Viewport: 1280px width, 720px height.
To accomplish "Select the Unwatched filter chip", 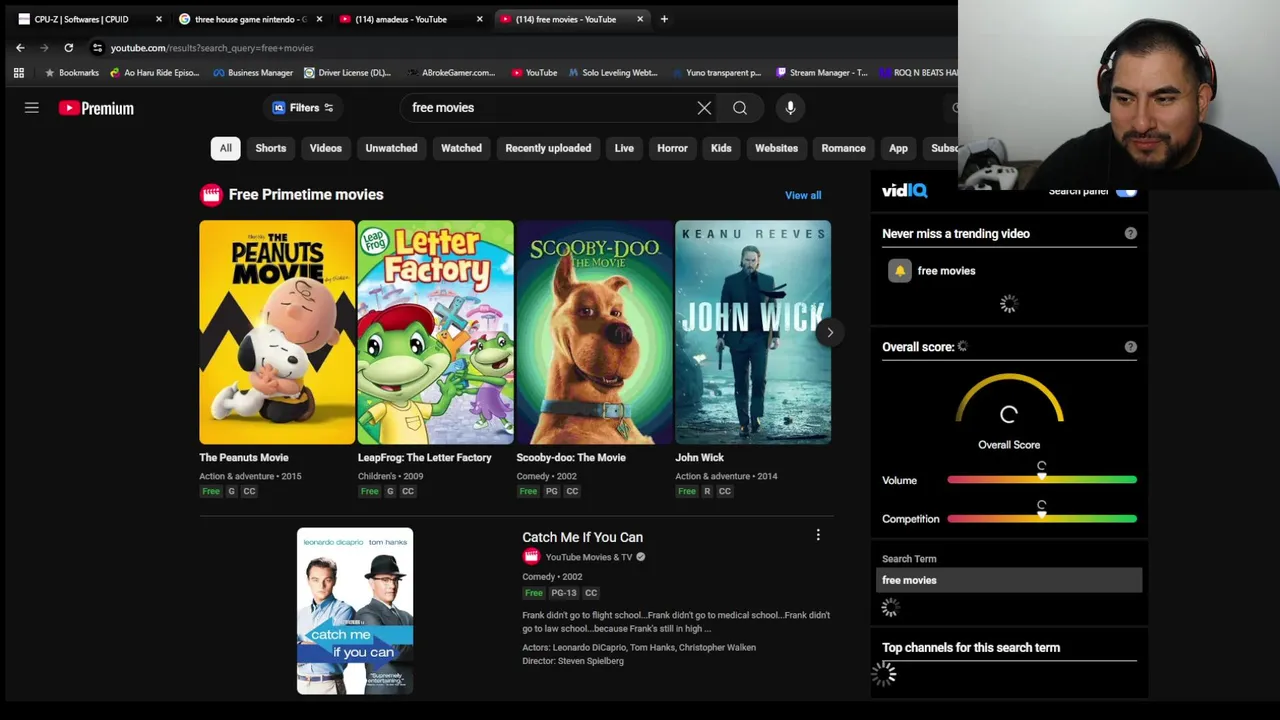I will pyautogui.click(x=391, y=148).
